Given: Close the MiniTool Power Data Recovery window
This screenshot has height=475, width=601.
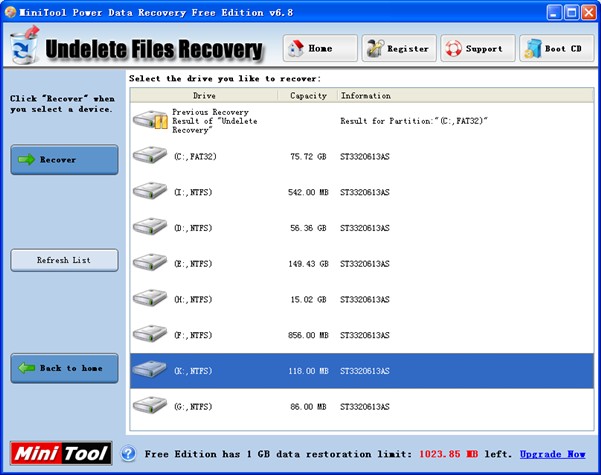Looking at the screenshot, I should click(589, 12).
